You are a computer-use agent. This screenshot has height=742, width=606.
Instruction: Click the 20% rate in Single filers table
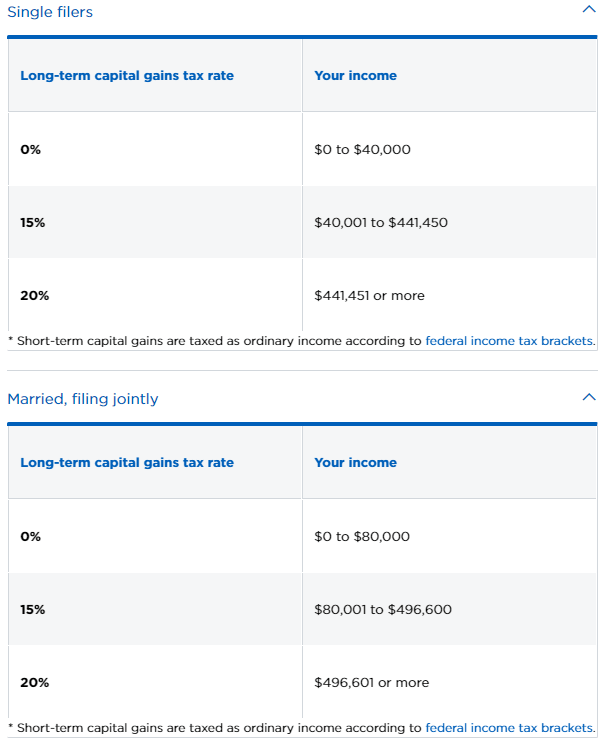click(x=34, y=296)
